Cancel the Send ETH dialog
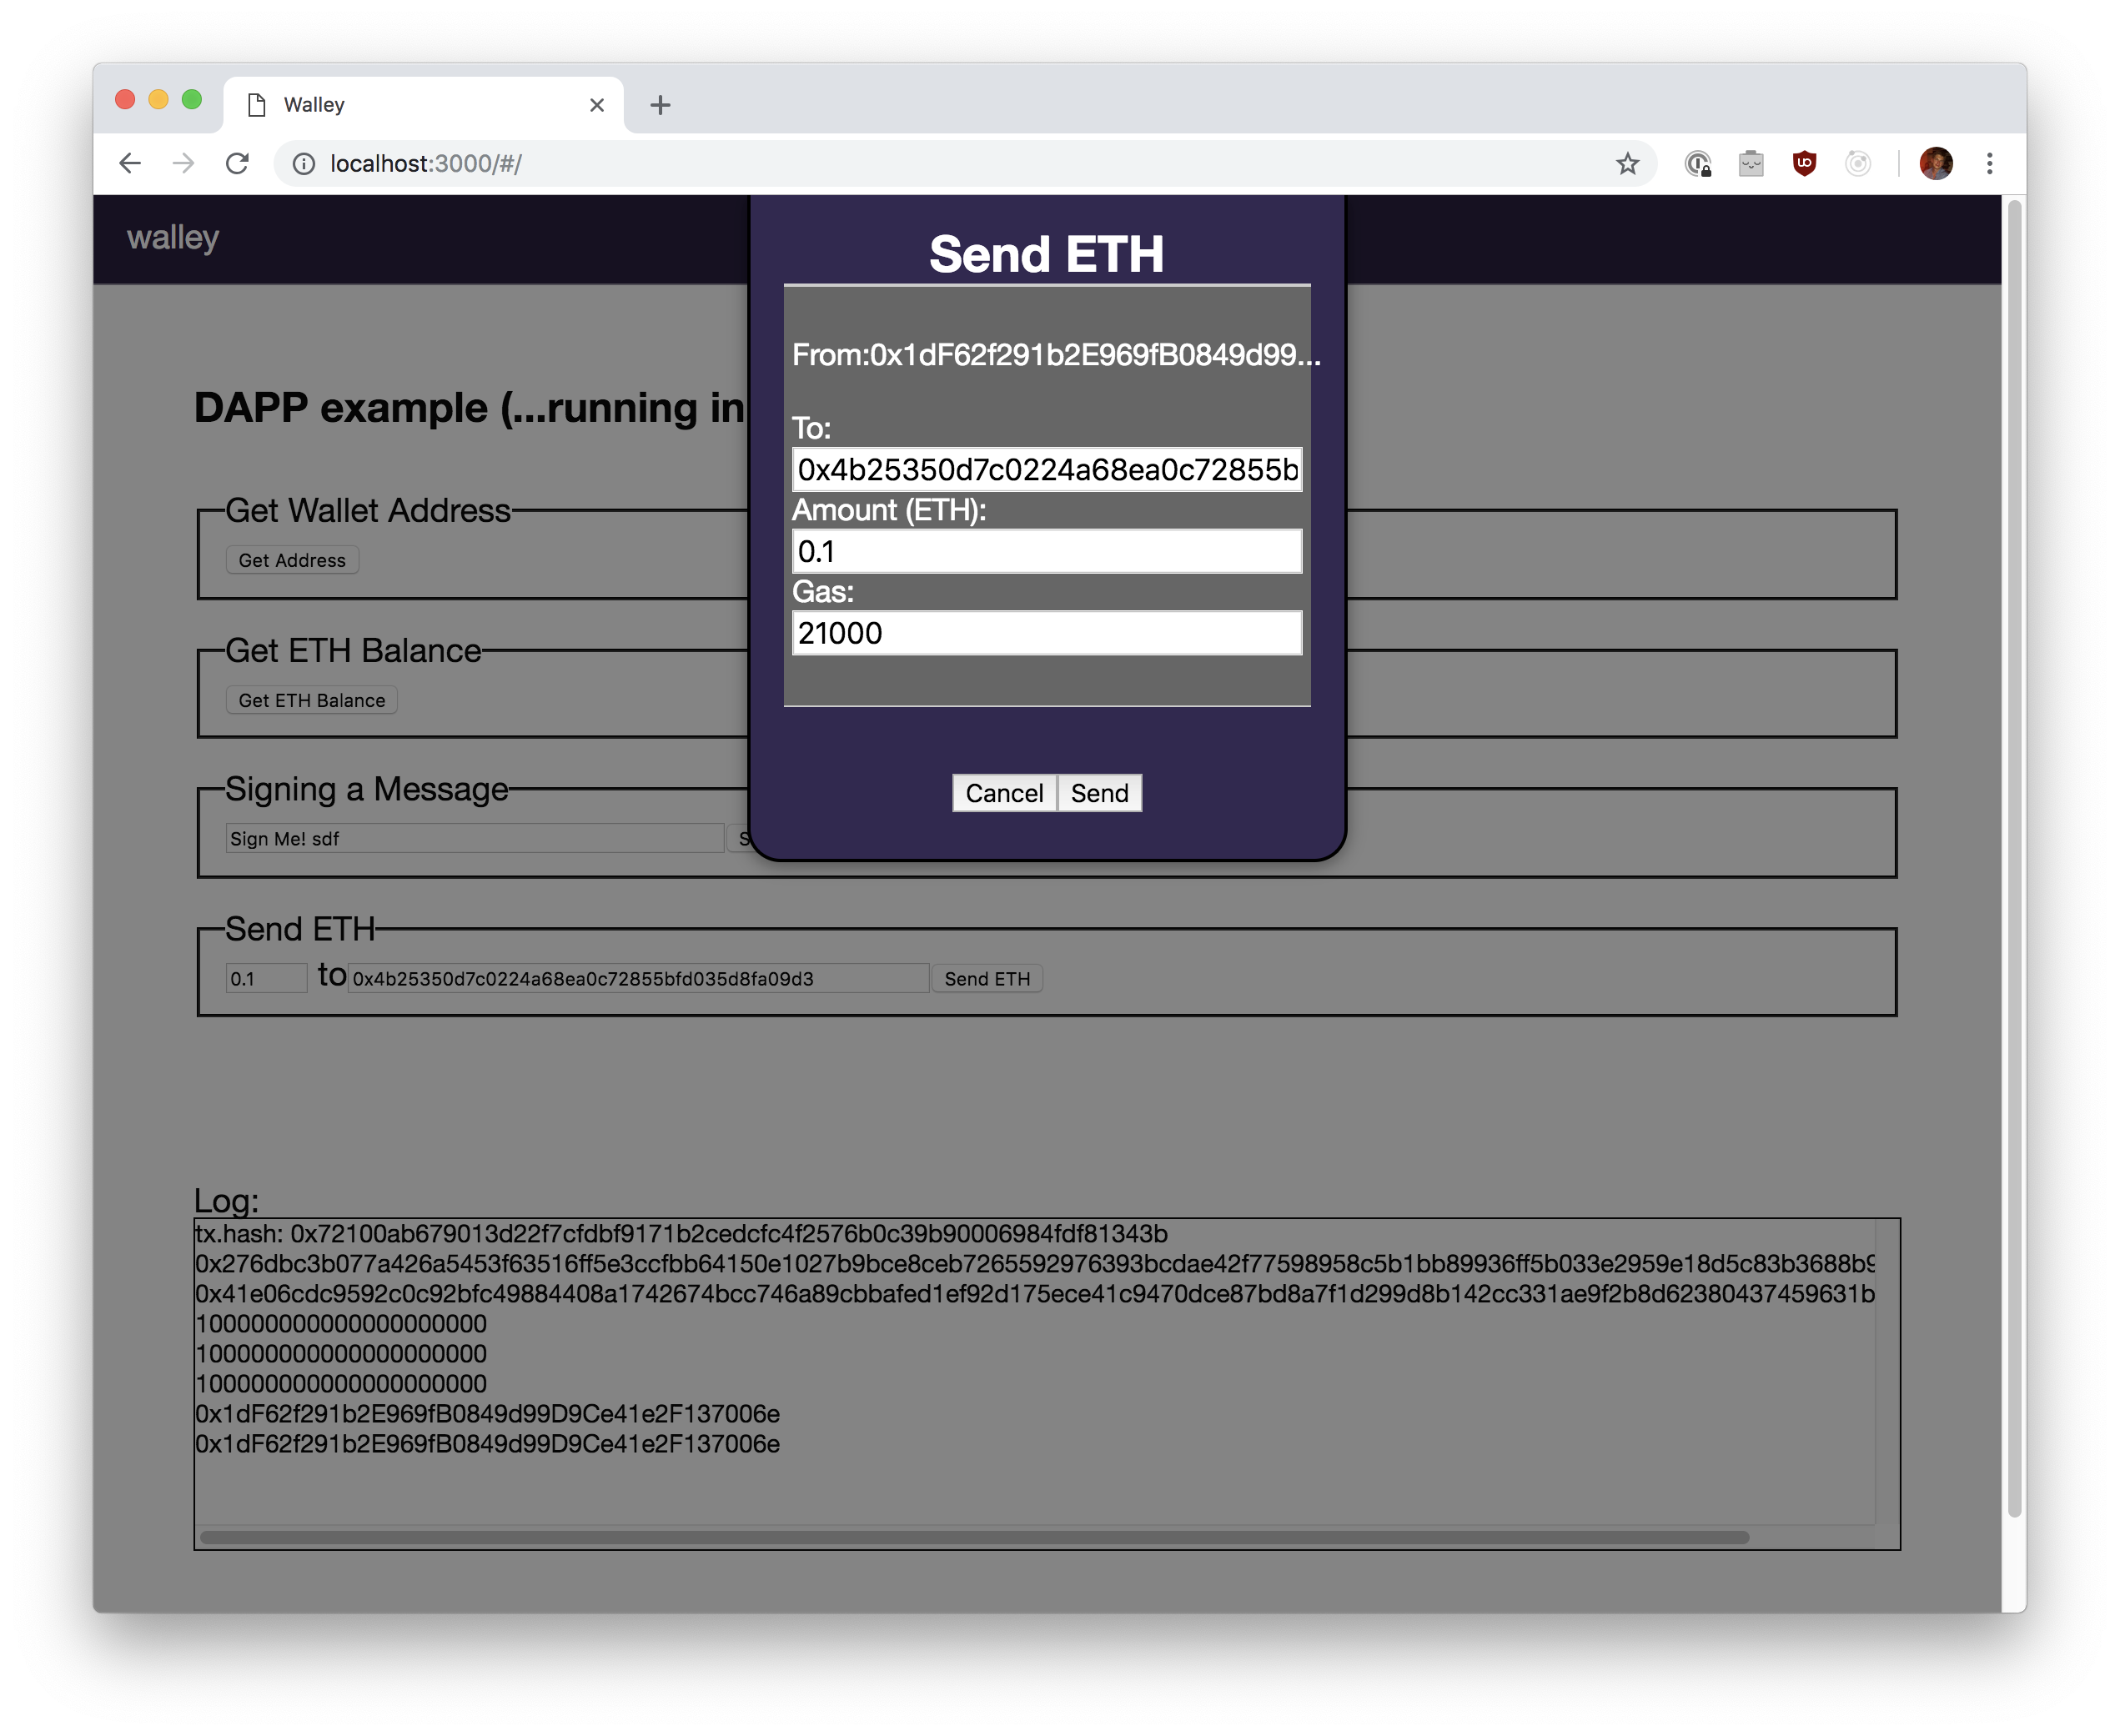The image size is (2120, 1736). (x=1003, y=793)
